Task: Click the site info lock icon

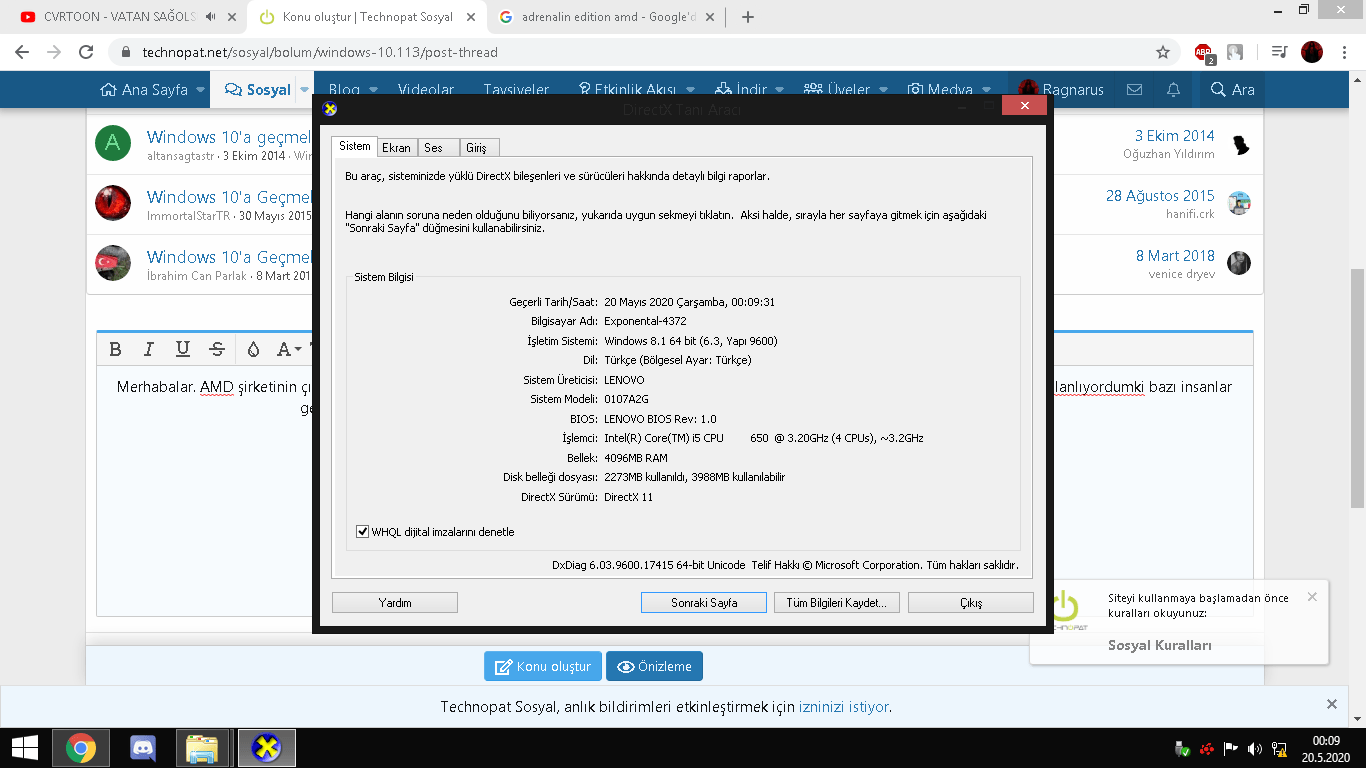Action: tap(125, 52)
